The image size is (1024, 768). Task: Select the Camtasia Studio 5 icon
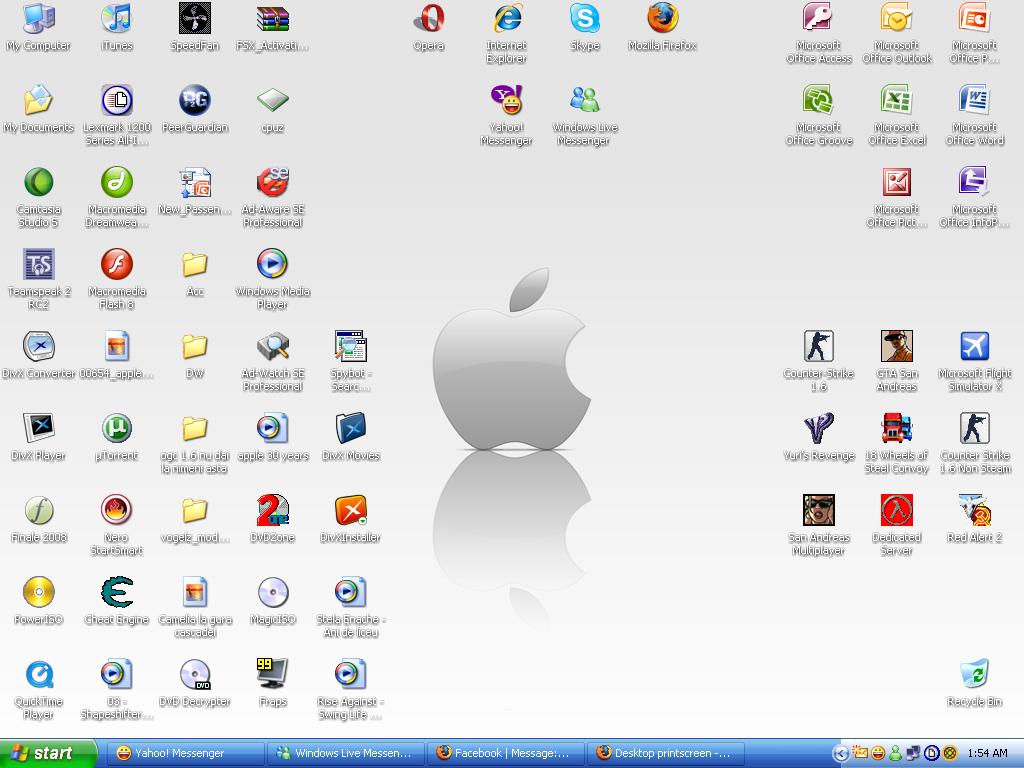pos(38,183)
